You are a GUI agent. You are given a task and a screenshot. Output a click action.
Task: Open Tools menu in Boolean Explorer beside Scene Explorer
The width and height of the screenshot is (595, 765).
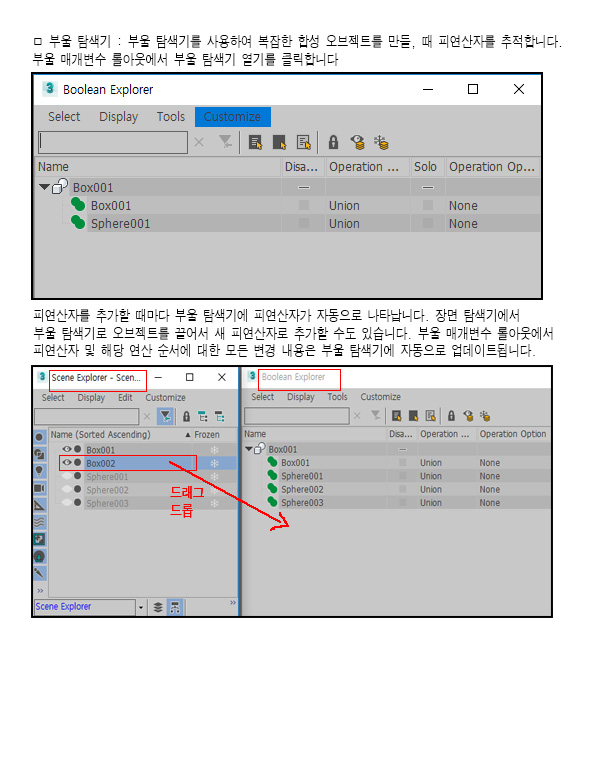tap(337, 397)
